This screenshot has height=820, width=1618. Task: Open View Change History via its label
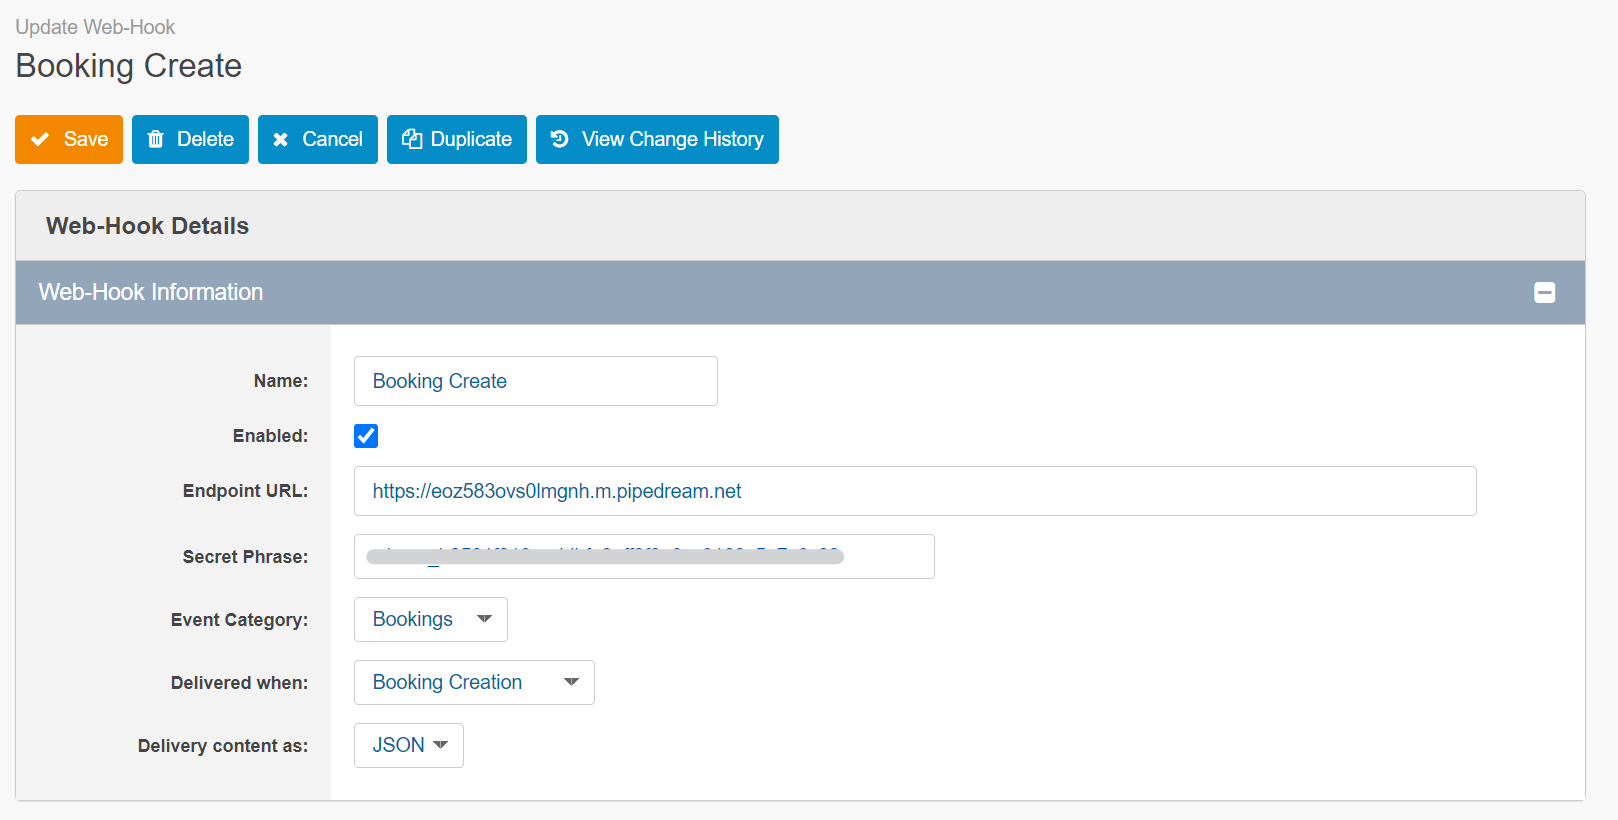click(672, 139)
